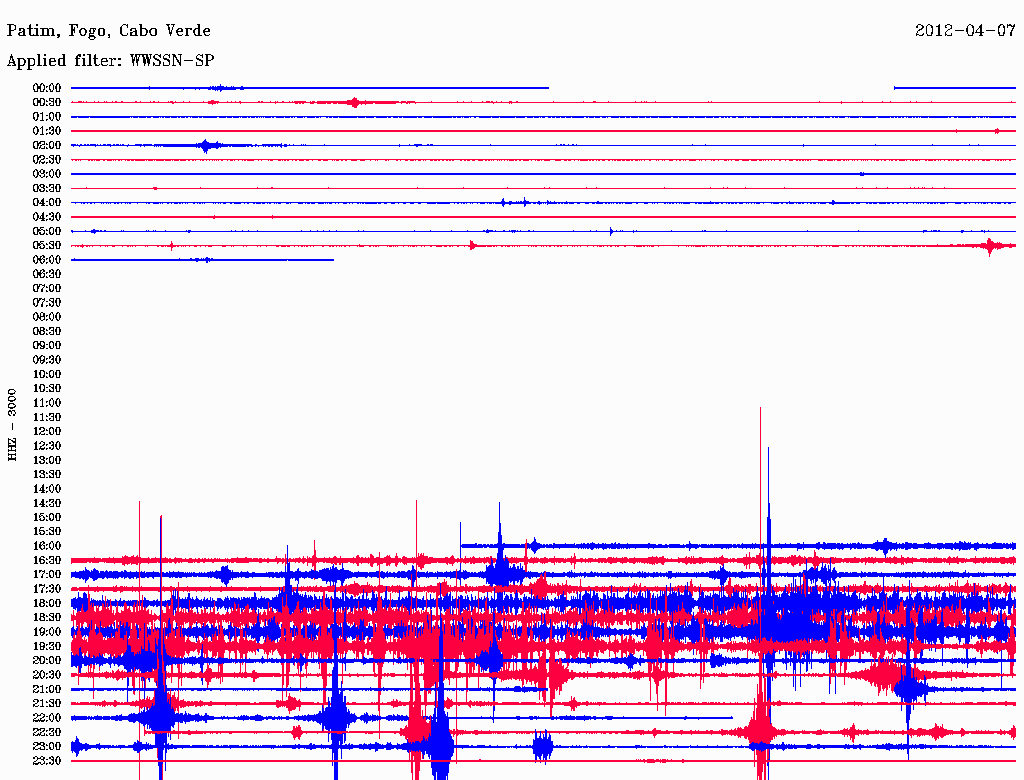Click the '04:30' time label
Viewport: 1024px width, 780px height.
[47, 217]
